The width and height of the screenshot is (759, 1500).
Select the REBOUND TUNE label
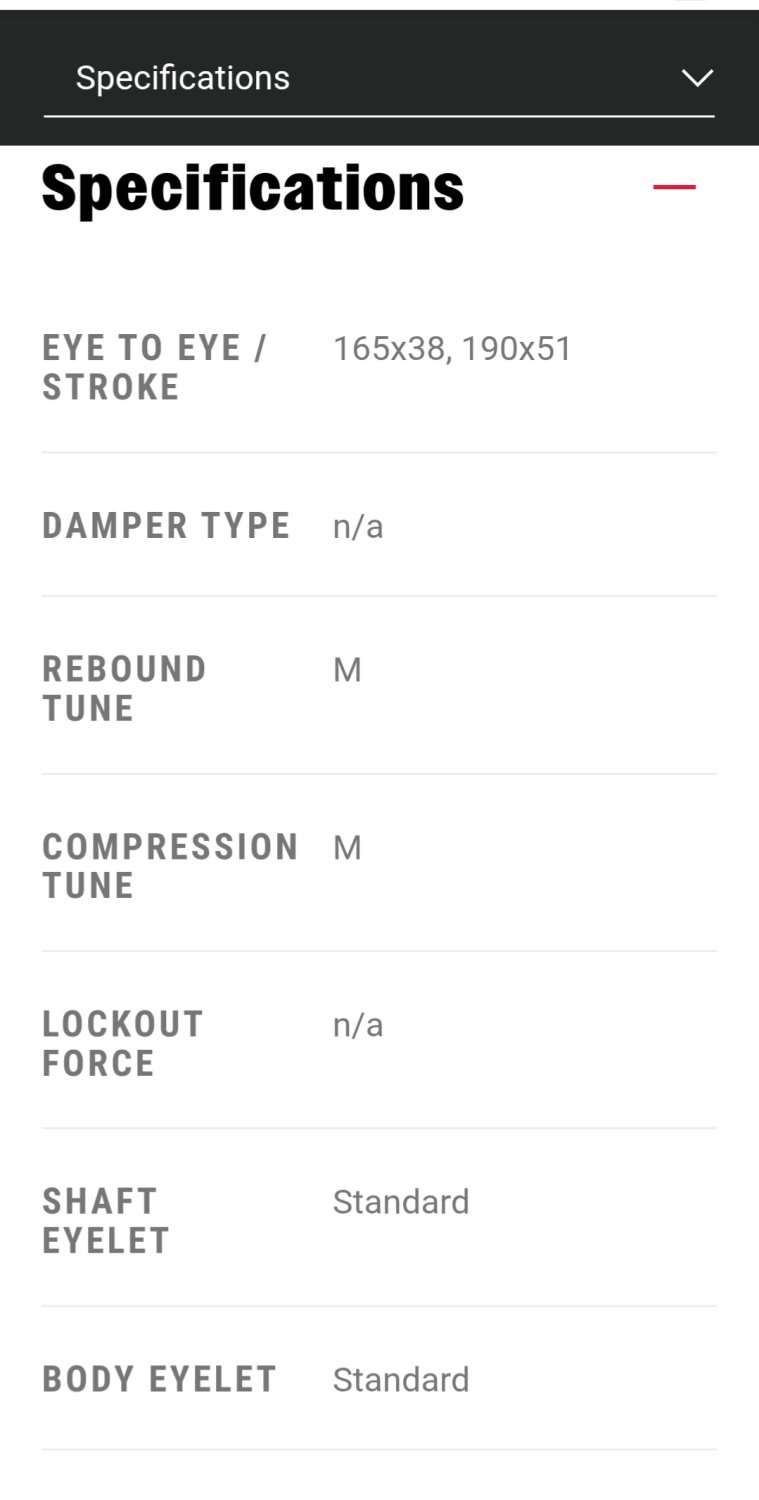point(124,688)
